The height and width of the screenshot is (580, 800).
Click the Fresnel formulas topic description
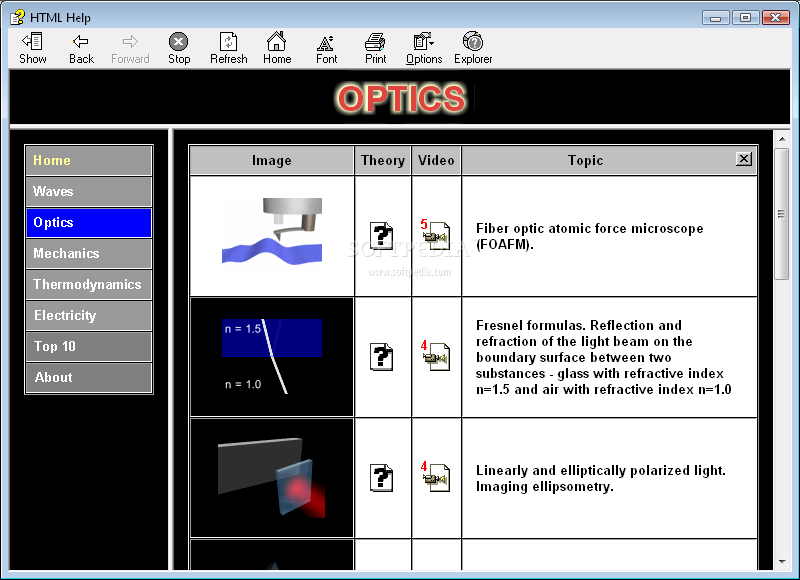[604, 357]
